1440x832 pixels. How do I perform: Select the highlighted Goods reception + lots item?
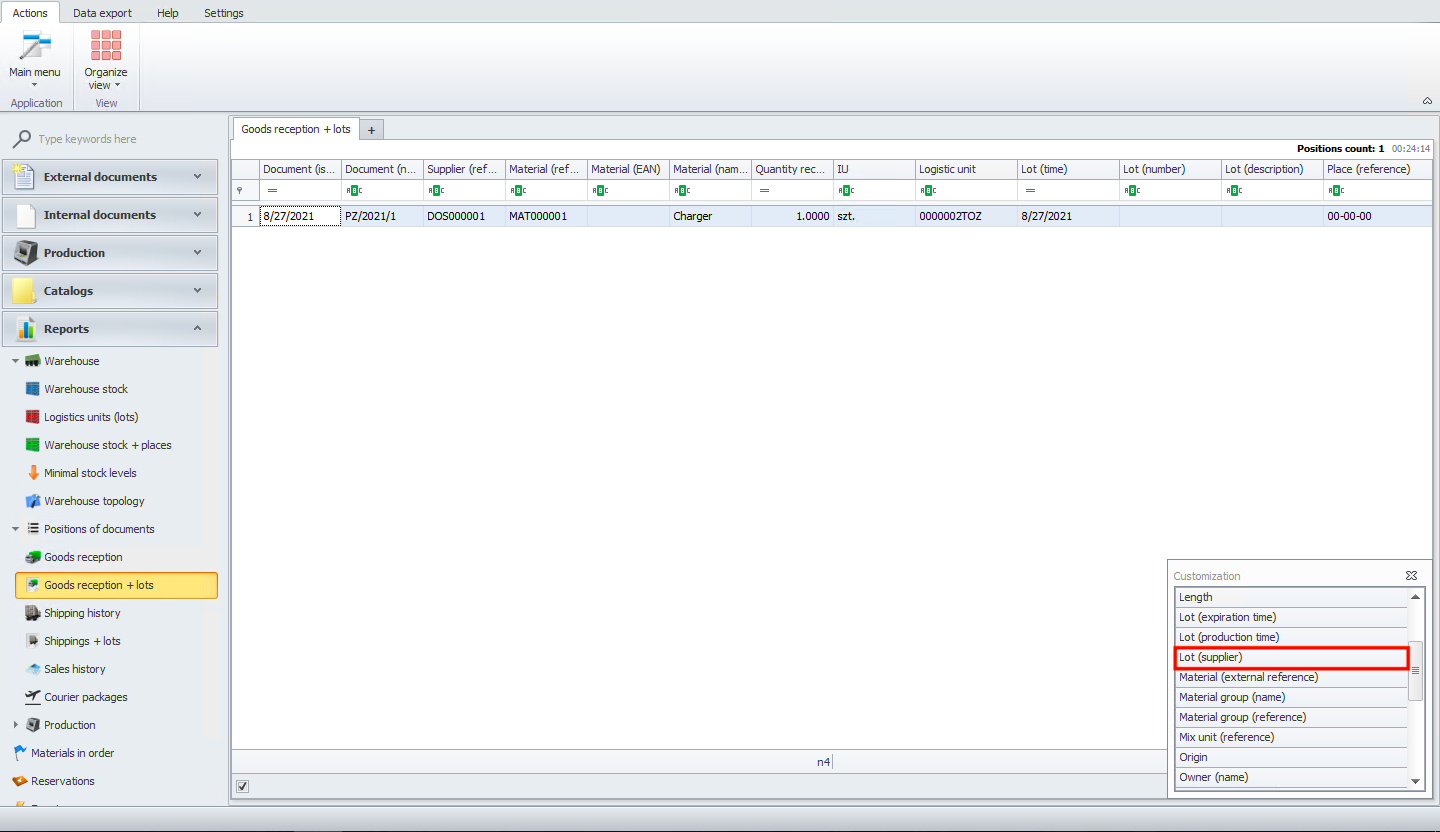click(x=116, y=585)
